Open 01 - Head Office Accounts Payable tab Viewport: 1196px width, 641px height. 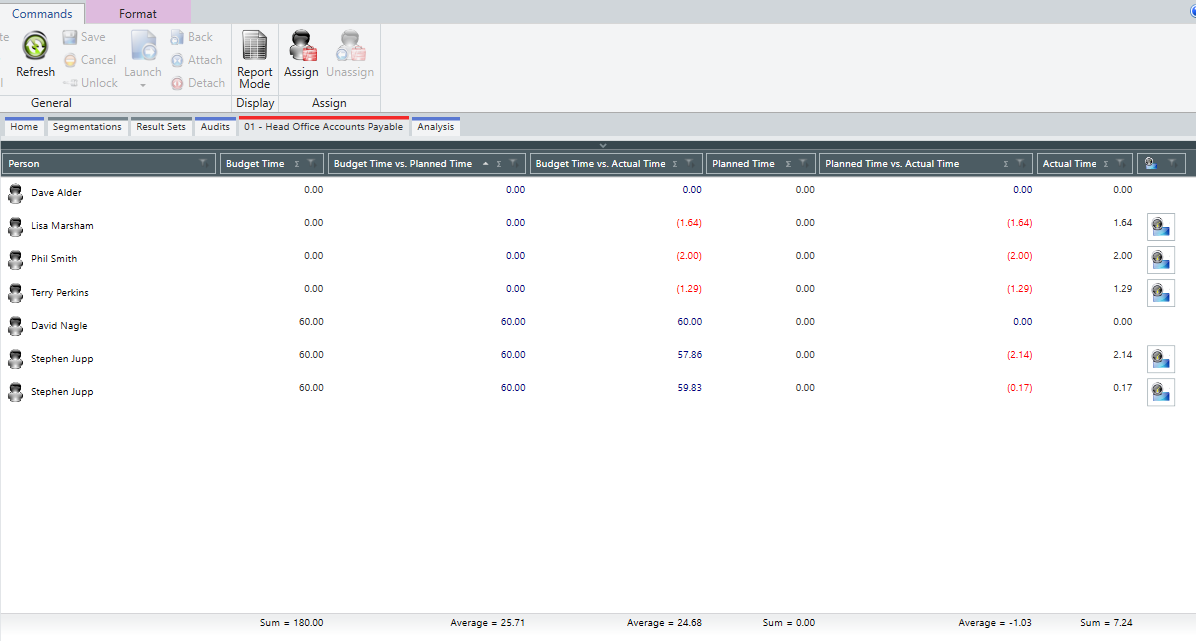pyautogui.click(x=323, y=127)
